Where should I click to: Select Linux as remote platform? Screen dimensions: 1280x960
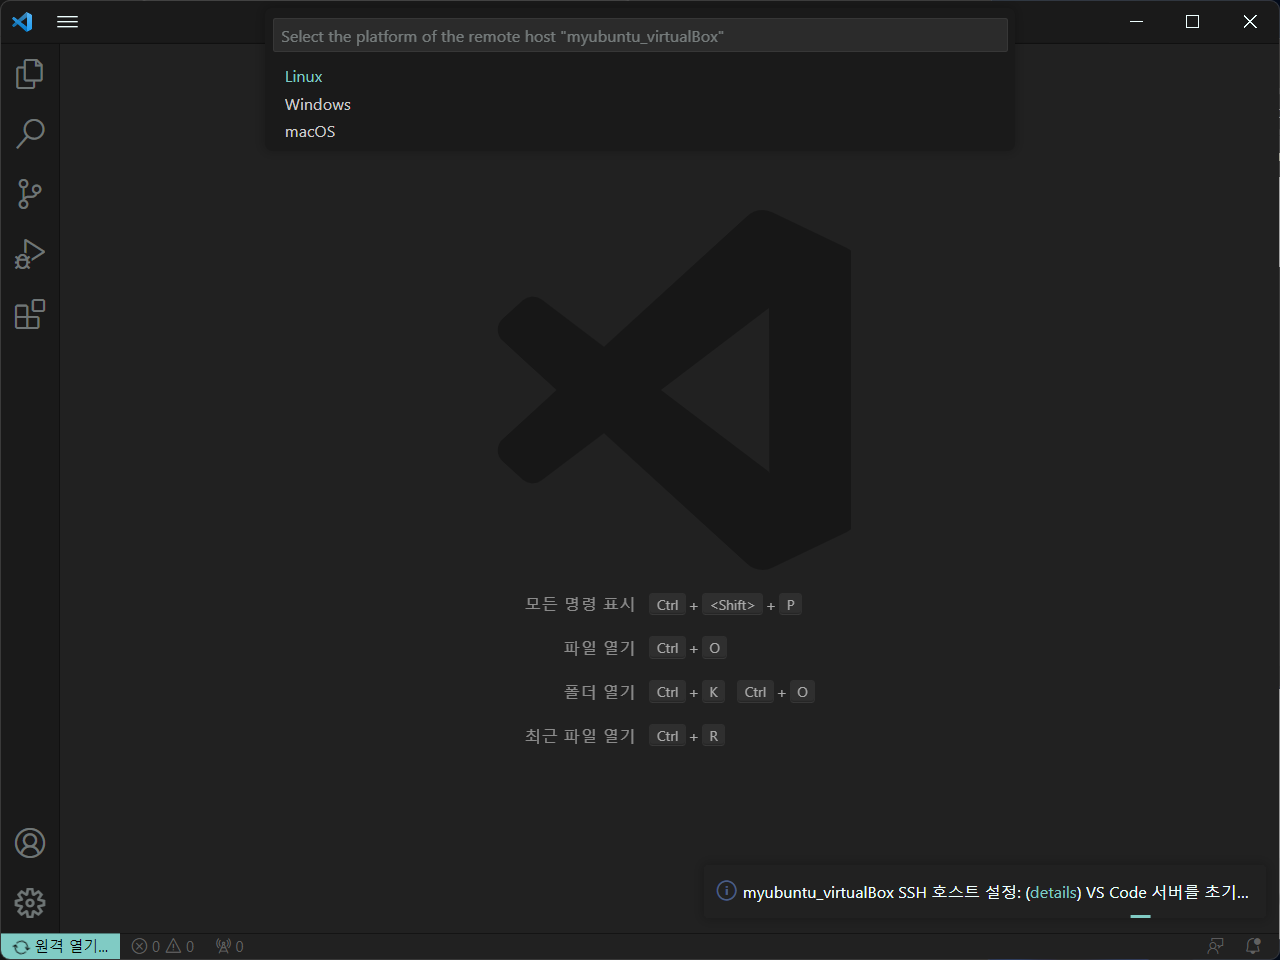(640, 77)
